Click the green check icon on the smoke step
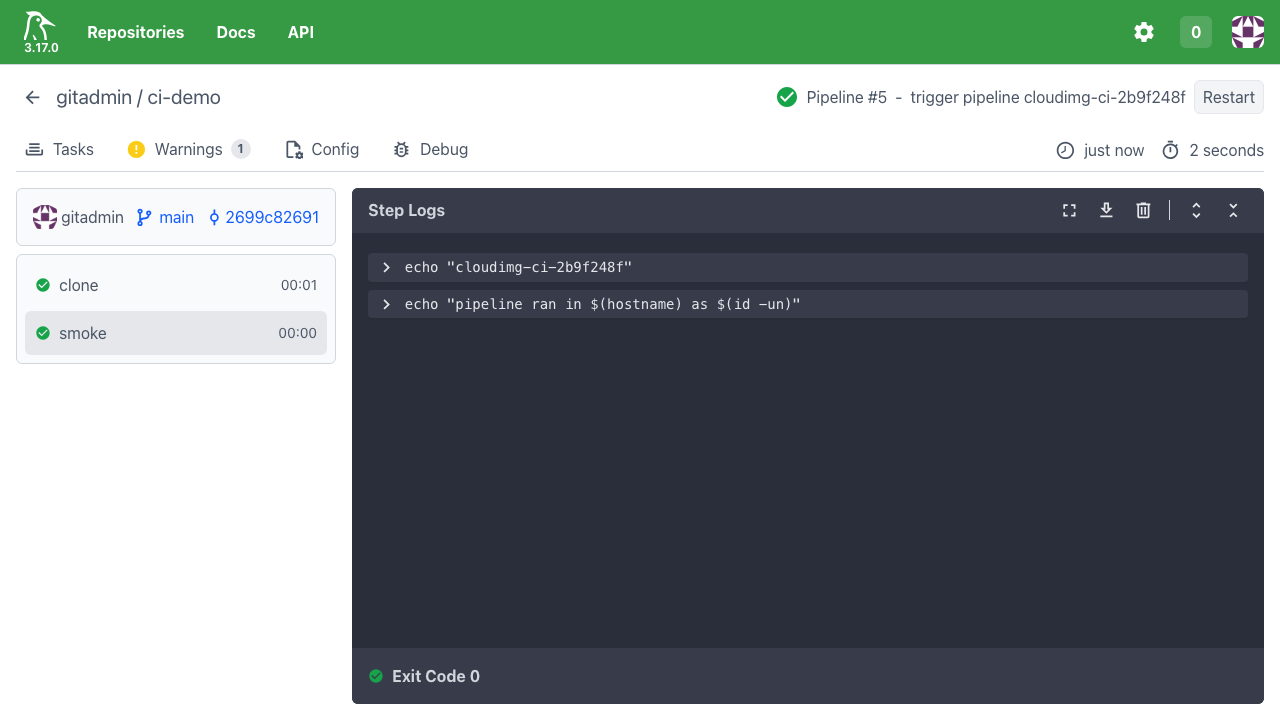This screenshot has width=1280, height=720. click(x=43, y=333)
